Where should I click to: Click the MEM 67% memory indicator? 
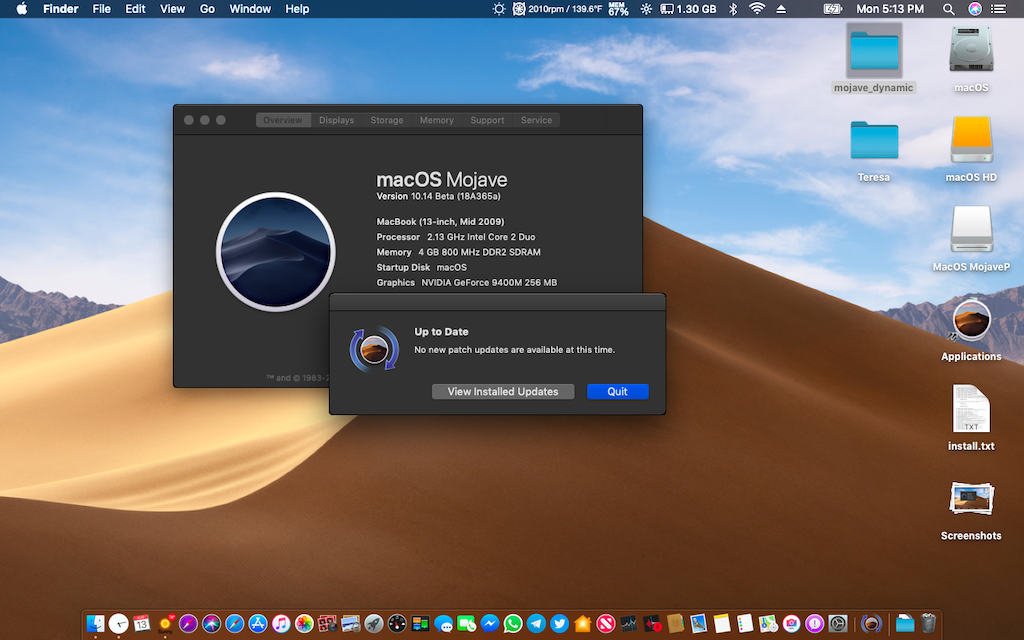[618, 8]
